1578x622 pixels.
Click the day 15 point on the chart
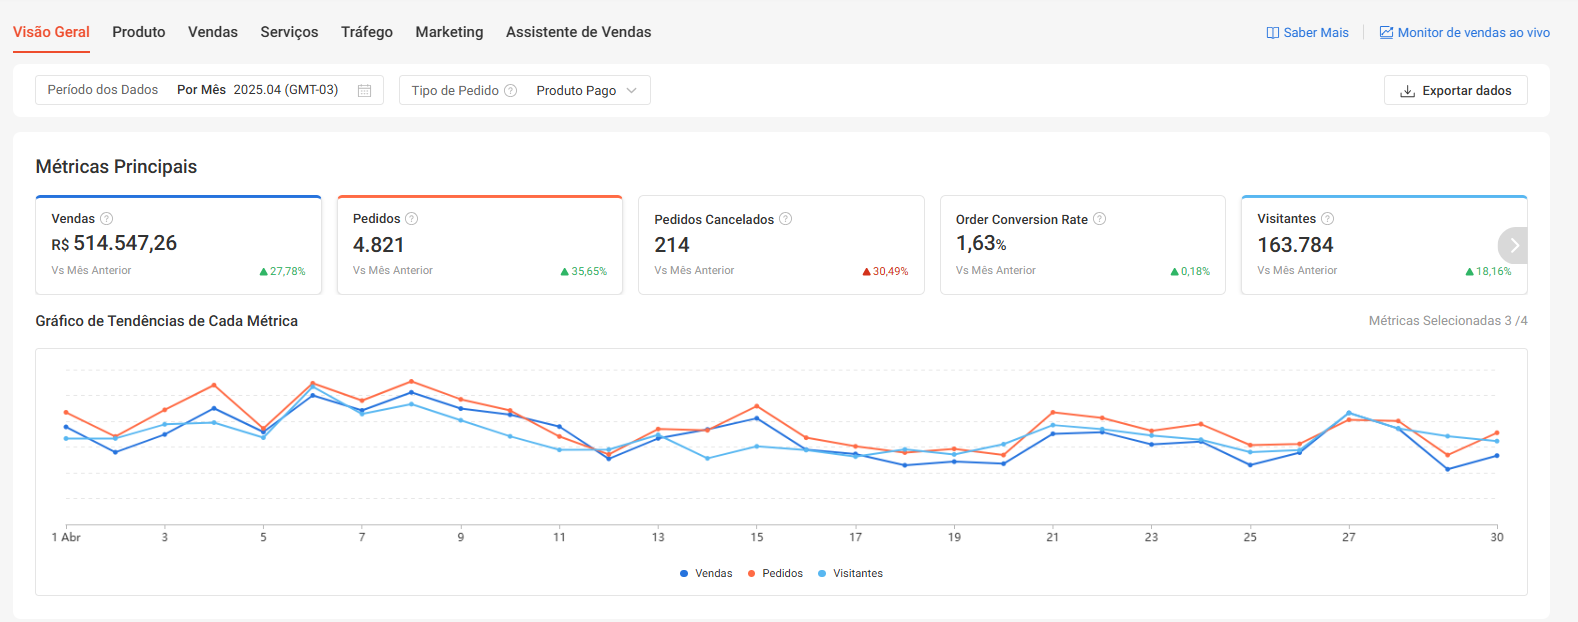pos(757,418)
